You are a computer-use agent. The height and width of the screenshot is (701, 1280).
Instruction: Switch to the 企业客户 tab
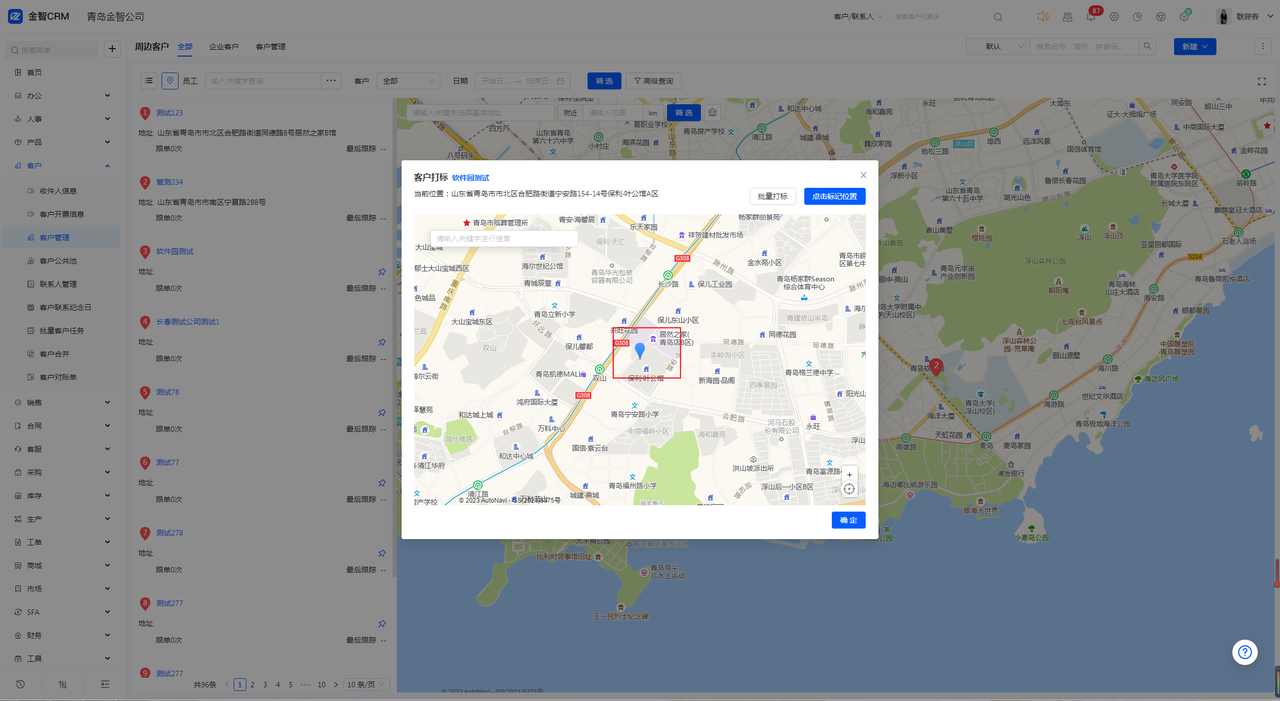point(224,47)
